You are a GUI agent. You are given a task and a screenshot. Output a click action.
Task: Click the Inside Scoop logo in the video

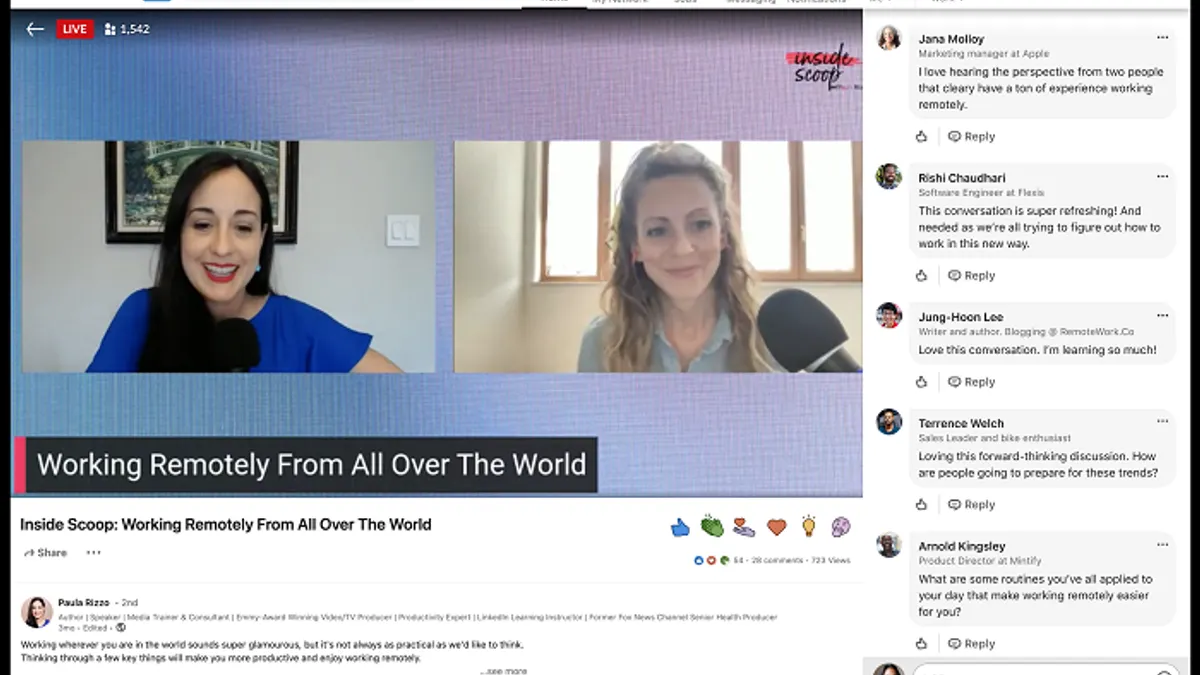[x=822, y=66]
